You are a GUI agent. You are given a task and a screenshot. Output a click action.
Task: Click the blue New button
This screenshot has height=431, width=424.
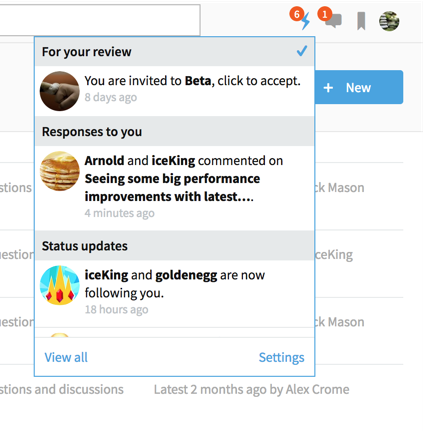coord(359,87)
